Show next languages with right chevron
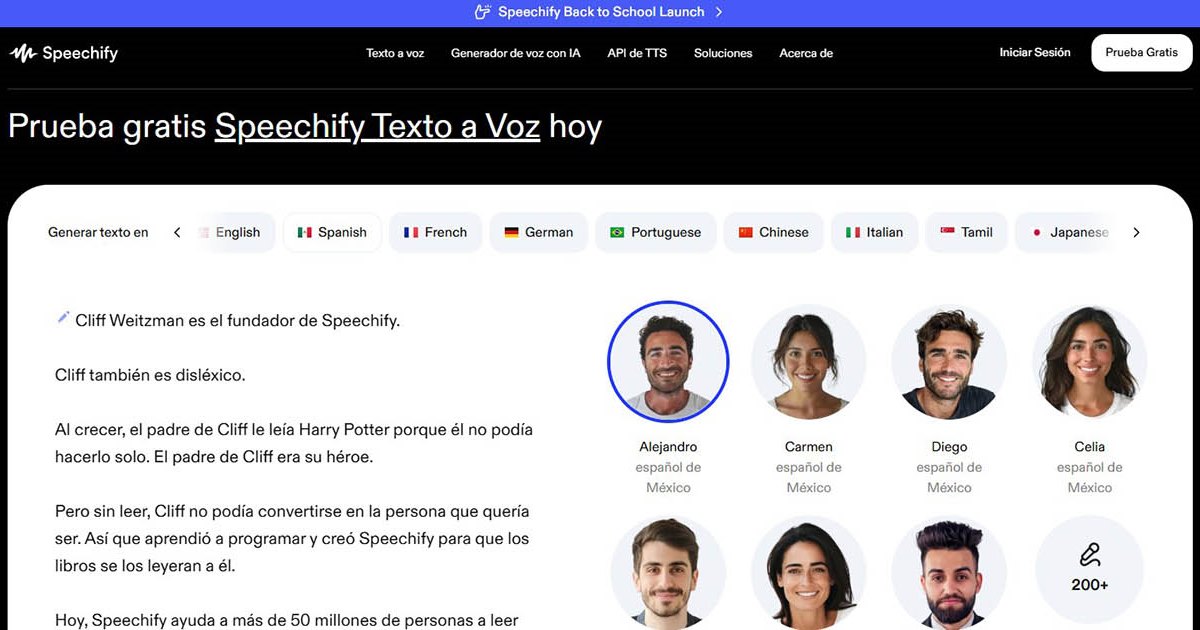Image resolution: width=1200 pixels, height=630 pixels. pos(1136,232)
